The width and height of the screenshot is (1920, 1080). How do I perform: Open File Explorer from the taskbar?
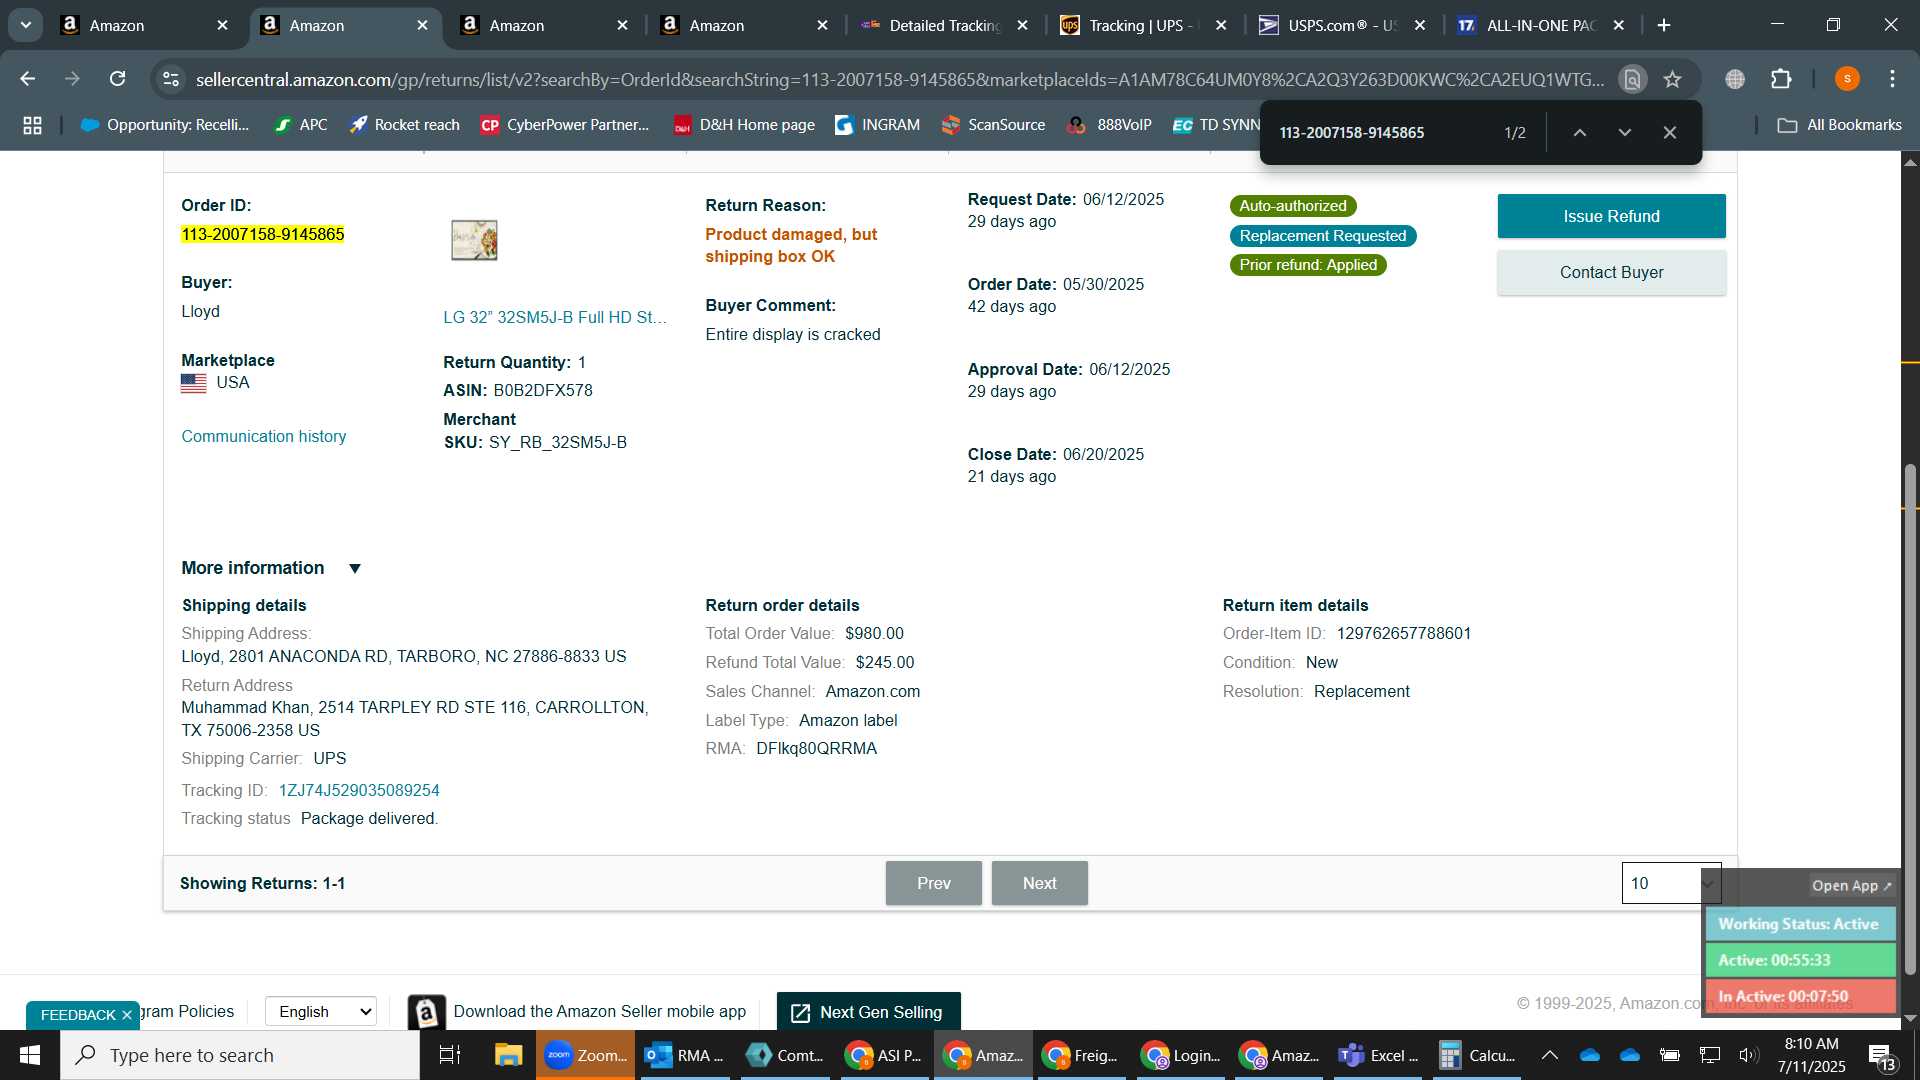(x=508, y=1055)
